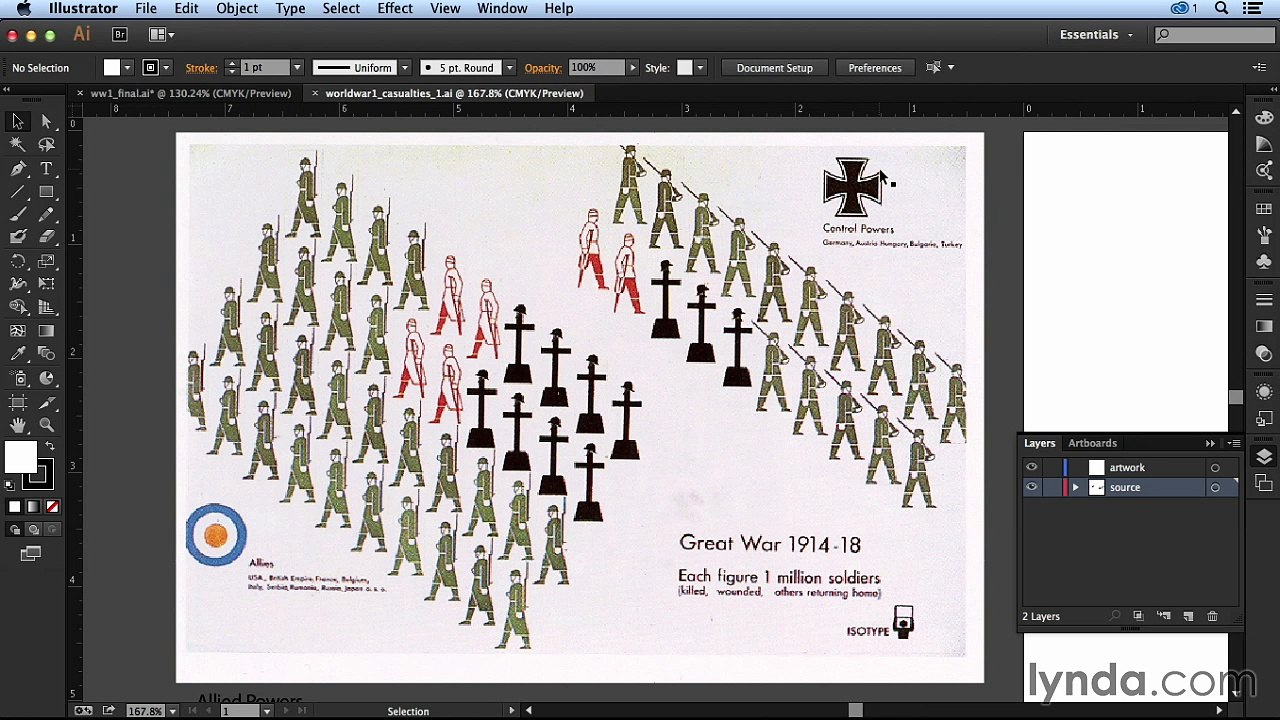Expand the source layer contents
This screenshot has height=720, width=1280.
coord(1076,488)
